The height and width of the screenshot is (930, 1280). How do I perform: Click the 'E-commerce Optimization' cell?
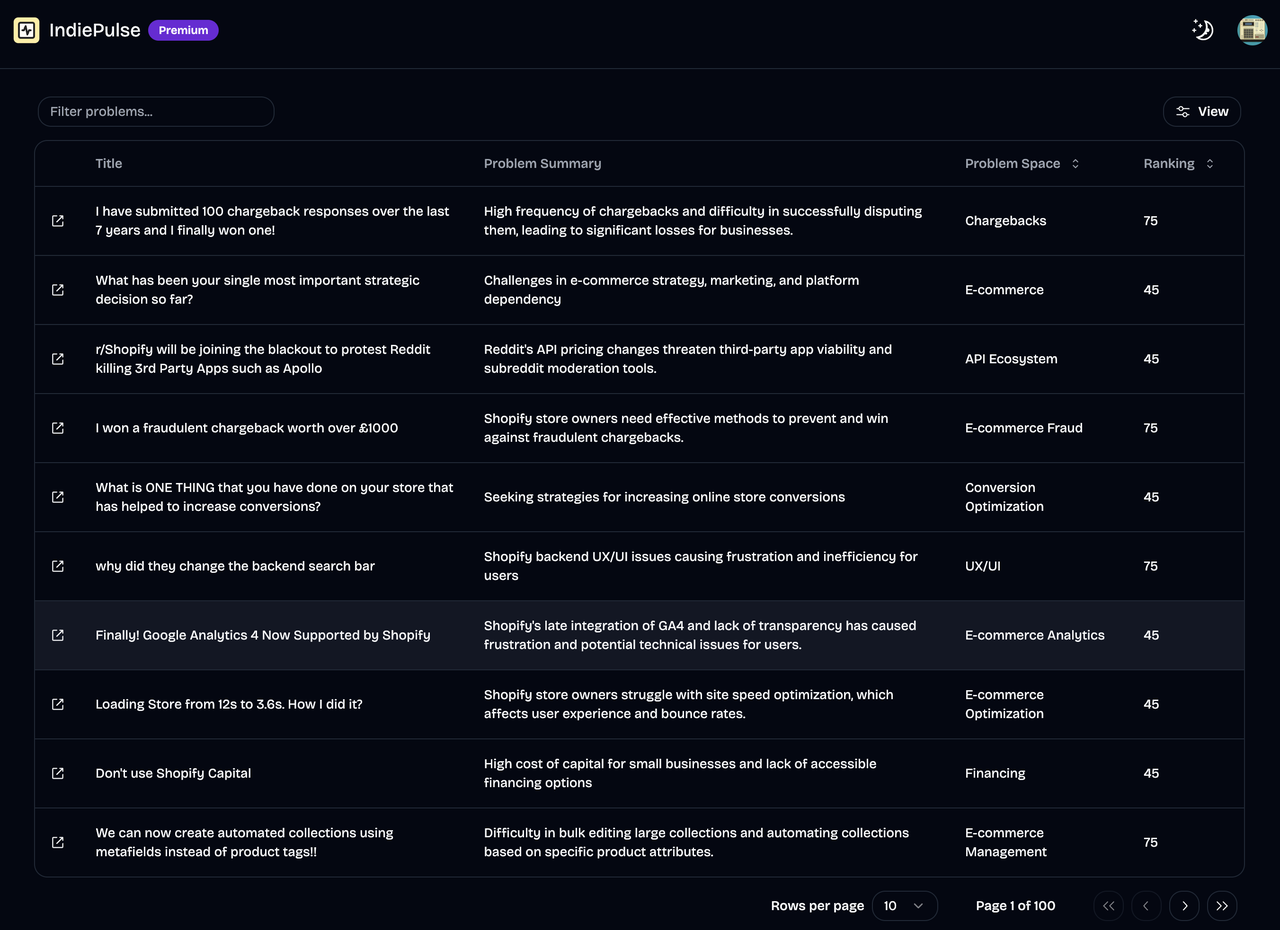[x=1004, y=704]
